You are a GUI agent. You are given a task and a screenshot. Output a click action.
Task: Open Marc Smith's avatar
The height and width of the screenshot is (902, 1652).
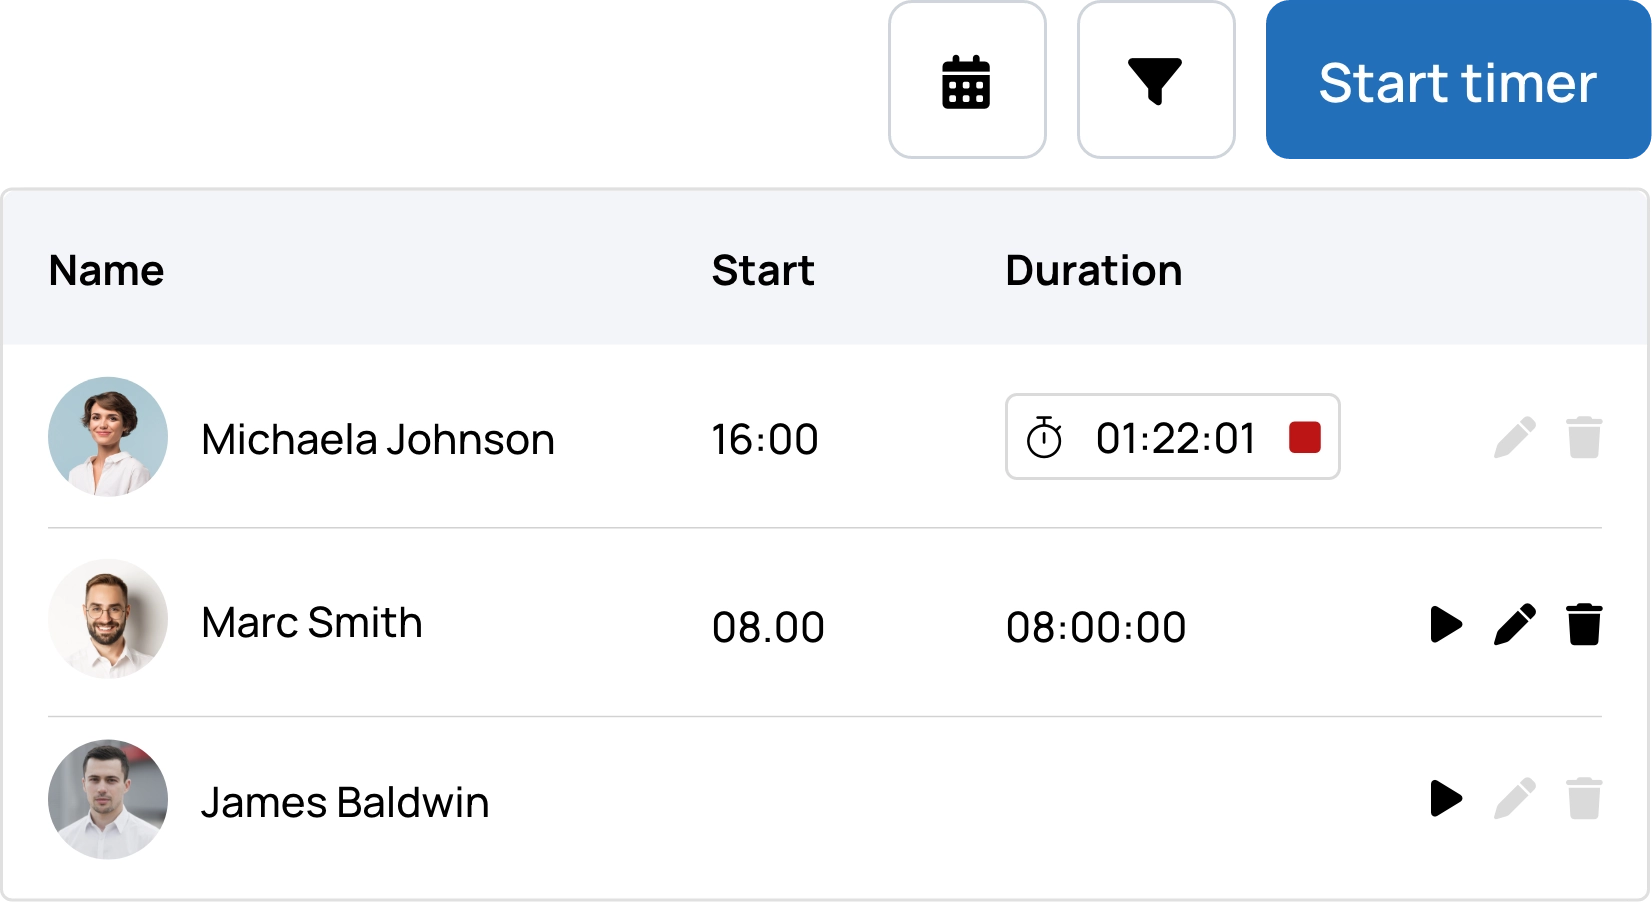[108, 619]
